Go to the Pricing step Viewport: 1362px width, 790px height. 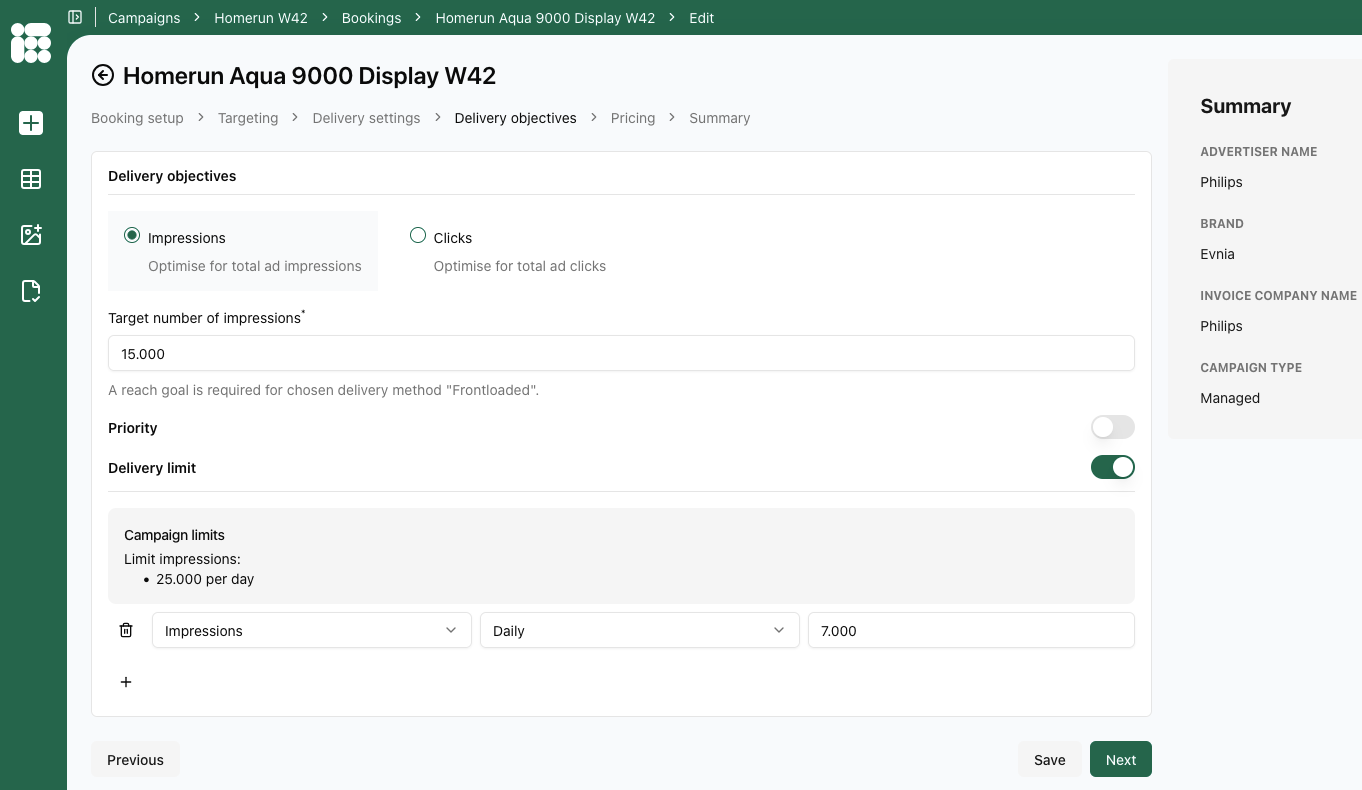tap(633, 118)
